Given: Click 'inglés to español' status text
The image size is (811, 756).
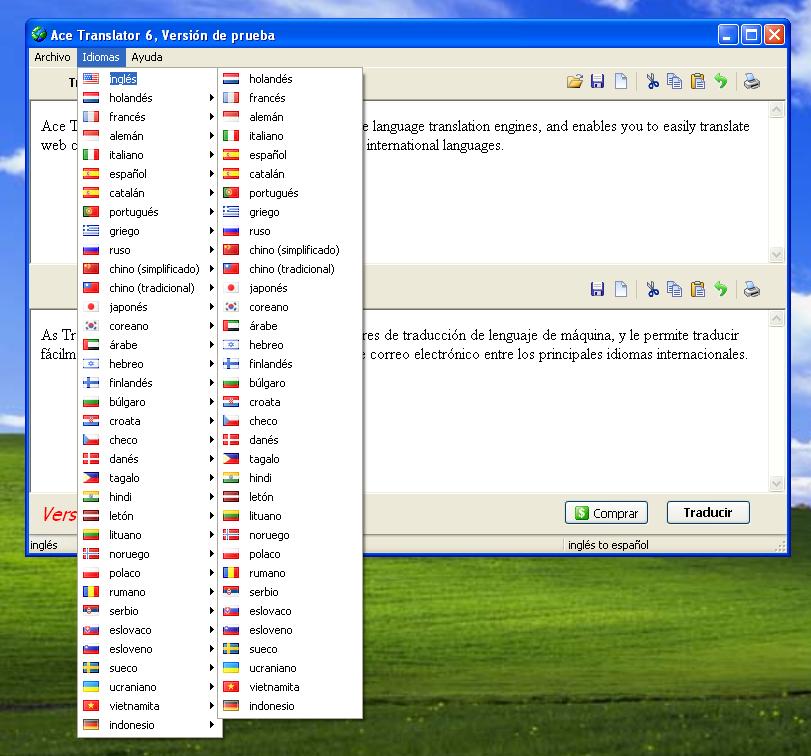Looking at the screenshot, I should (x=608, y=545).
